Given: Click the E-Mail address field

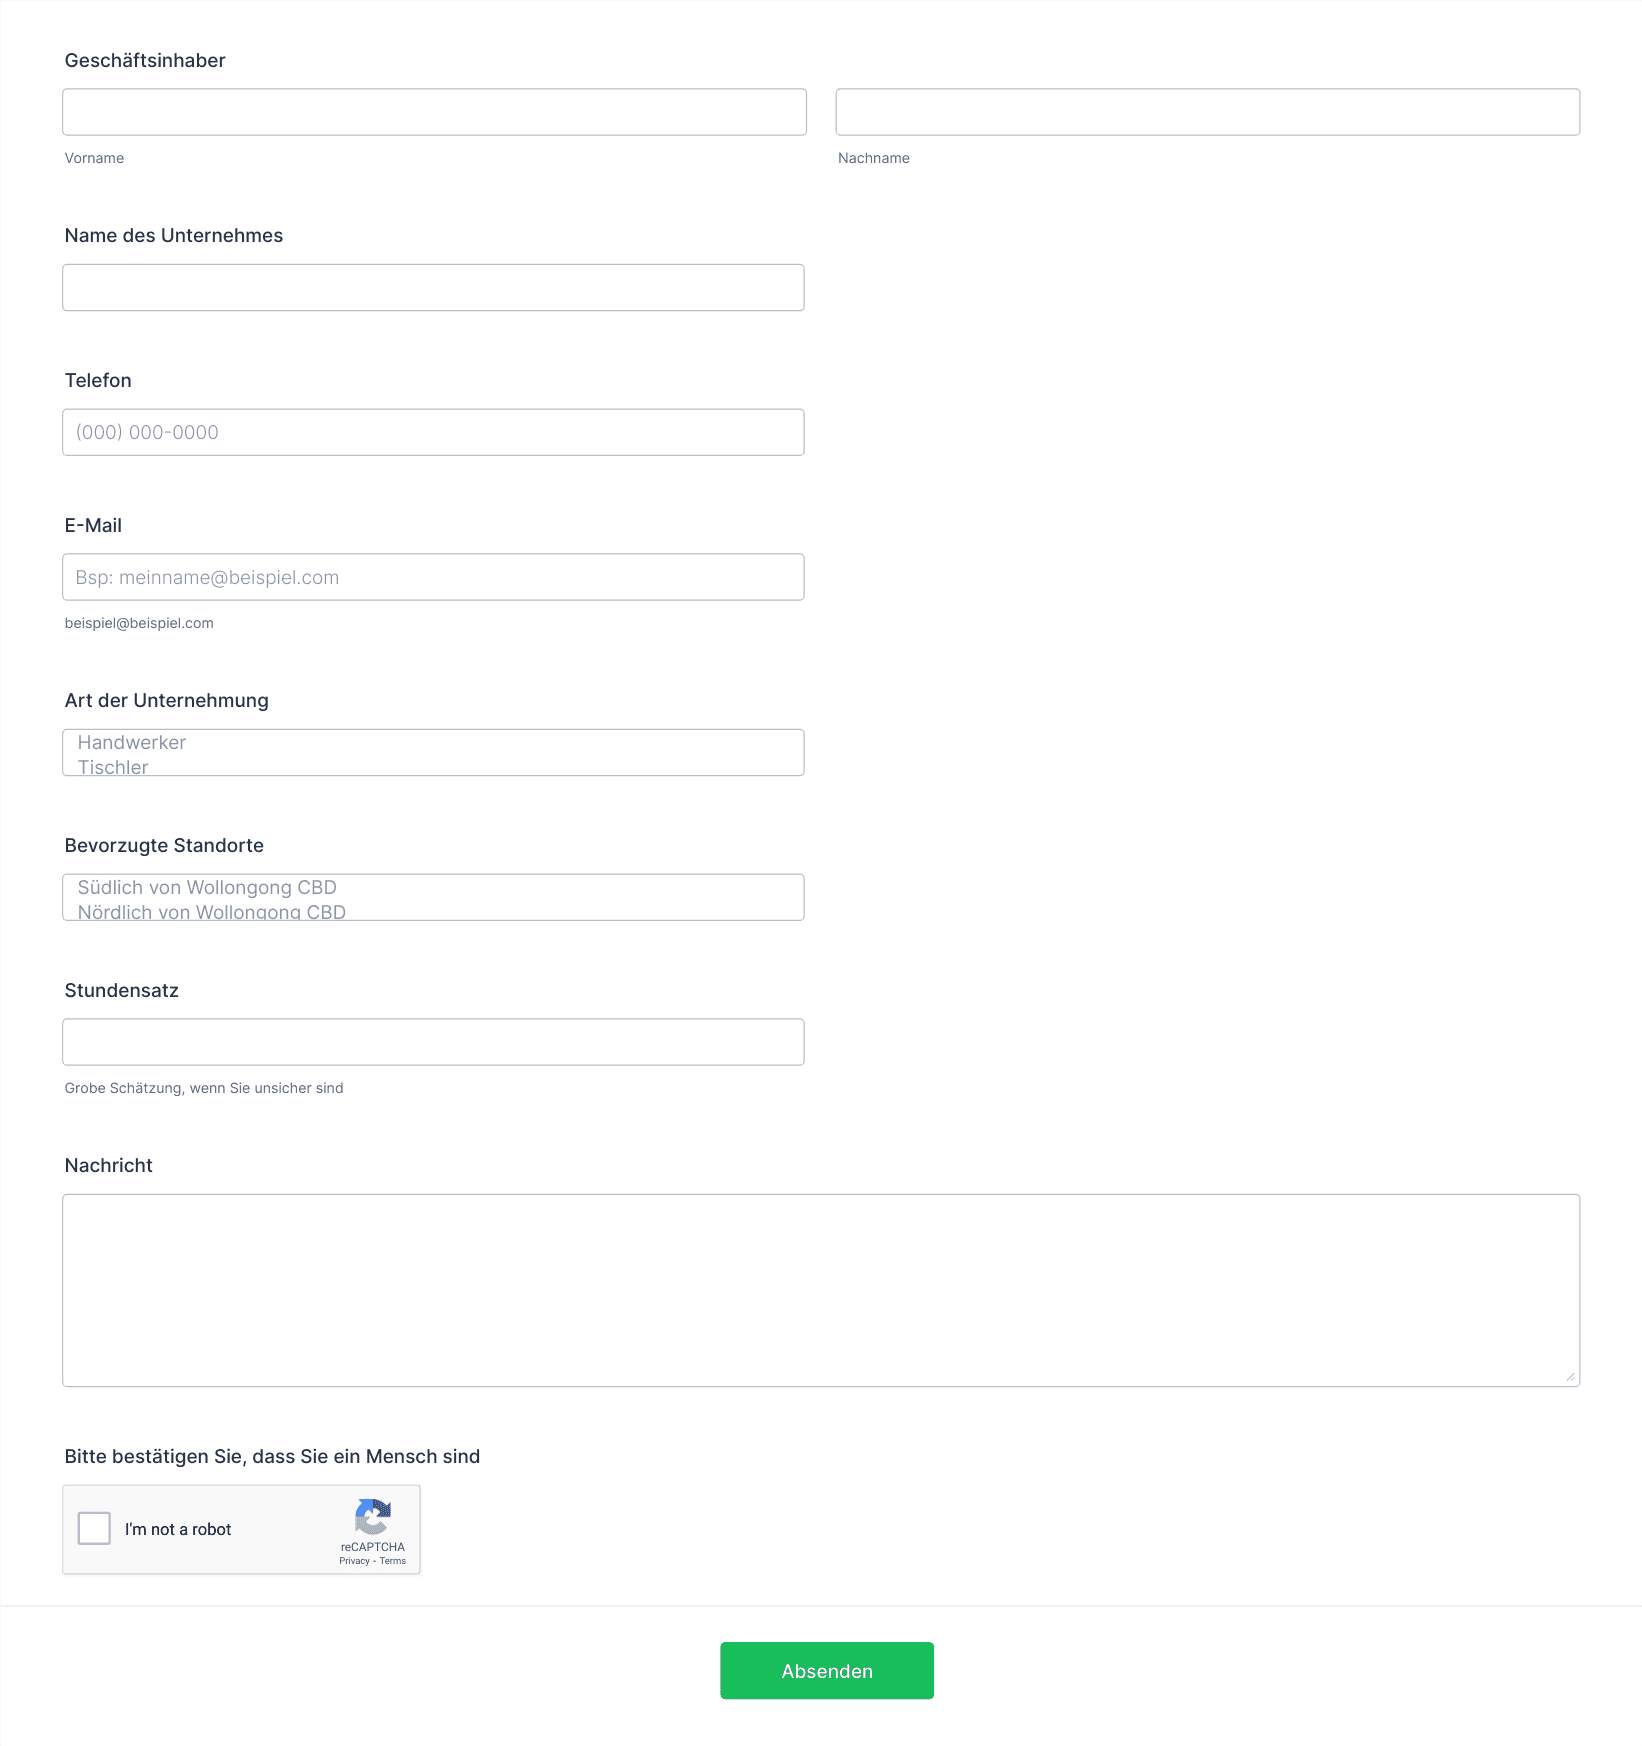Looking at the screenshot, I should tap(433, 577).
